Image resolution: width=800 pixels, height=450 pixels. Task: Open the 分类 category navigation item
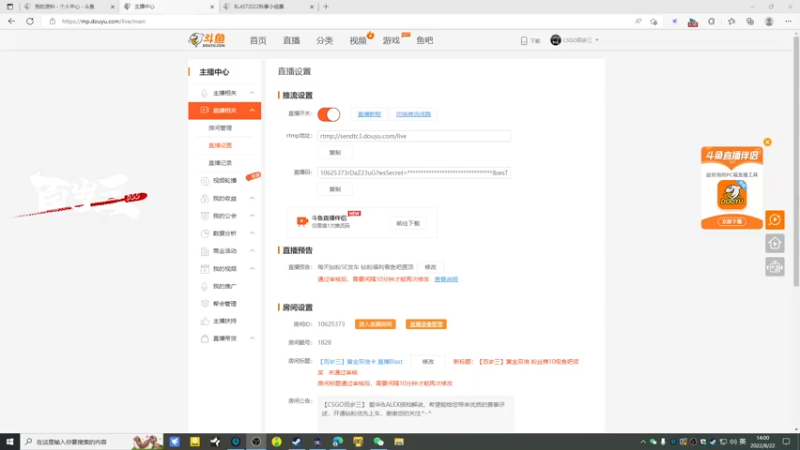point(324,40)
